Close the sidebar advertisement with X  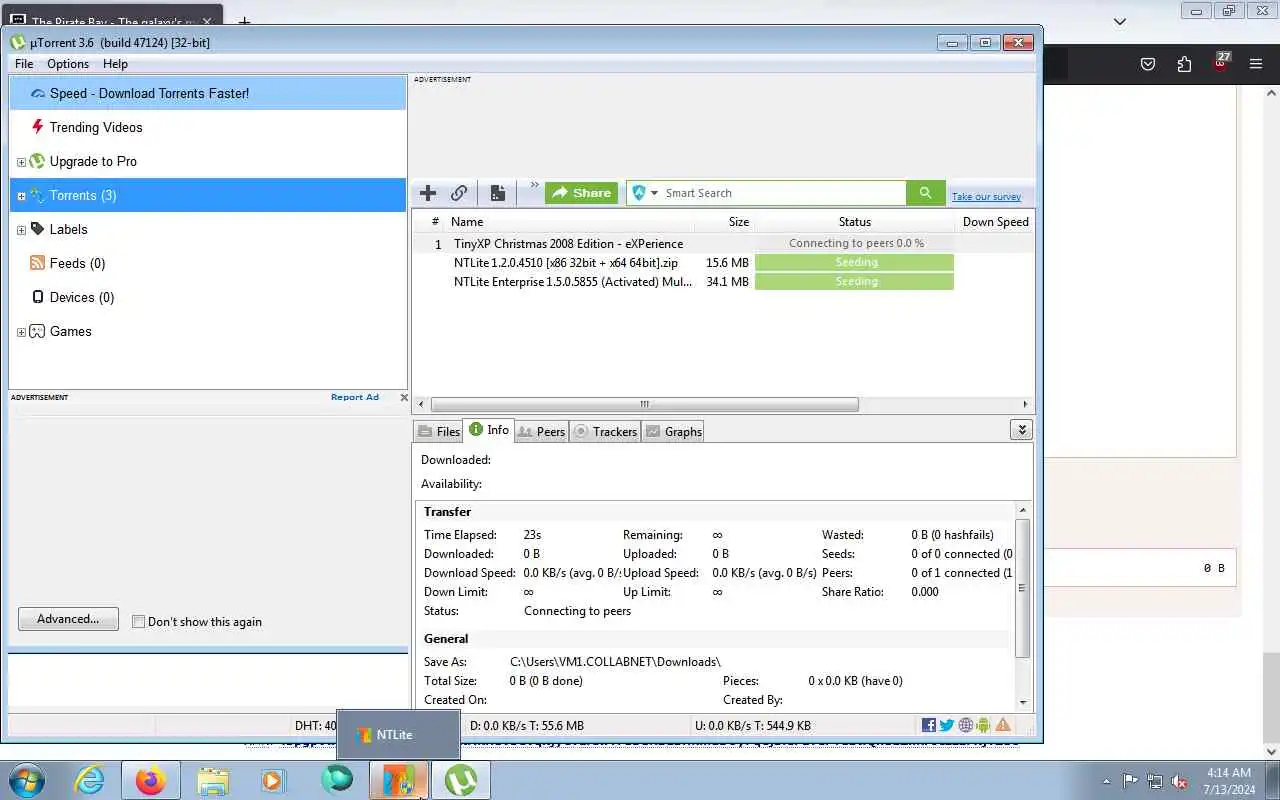[x=404, y=397]
